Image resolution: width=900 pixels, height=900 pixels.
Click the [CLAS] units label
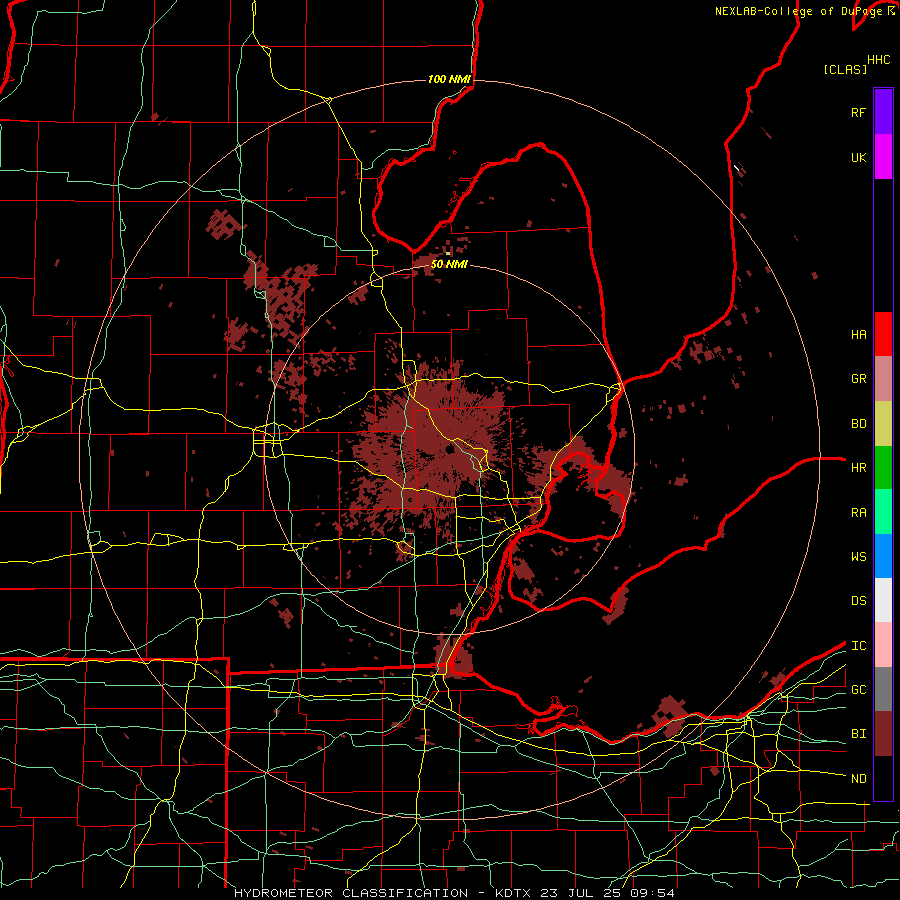pos(845,69)
